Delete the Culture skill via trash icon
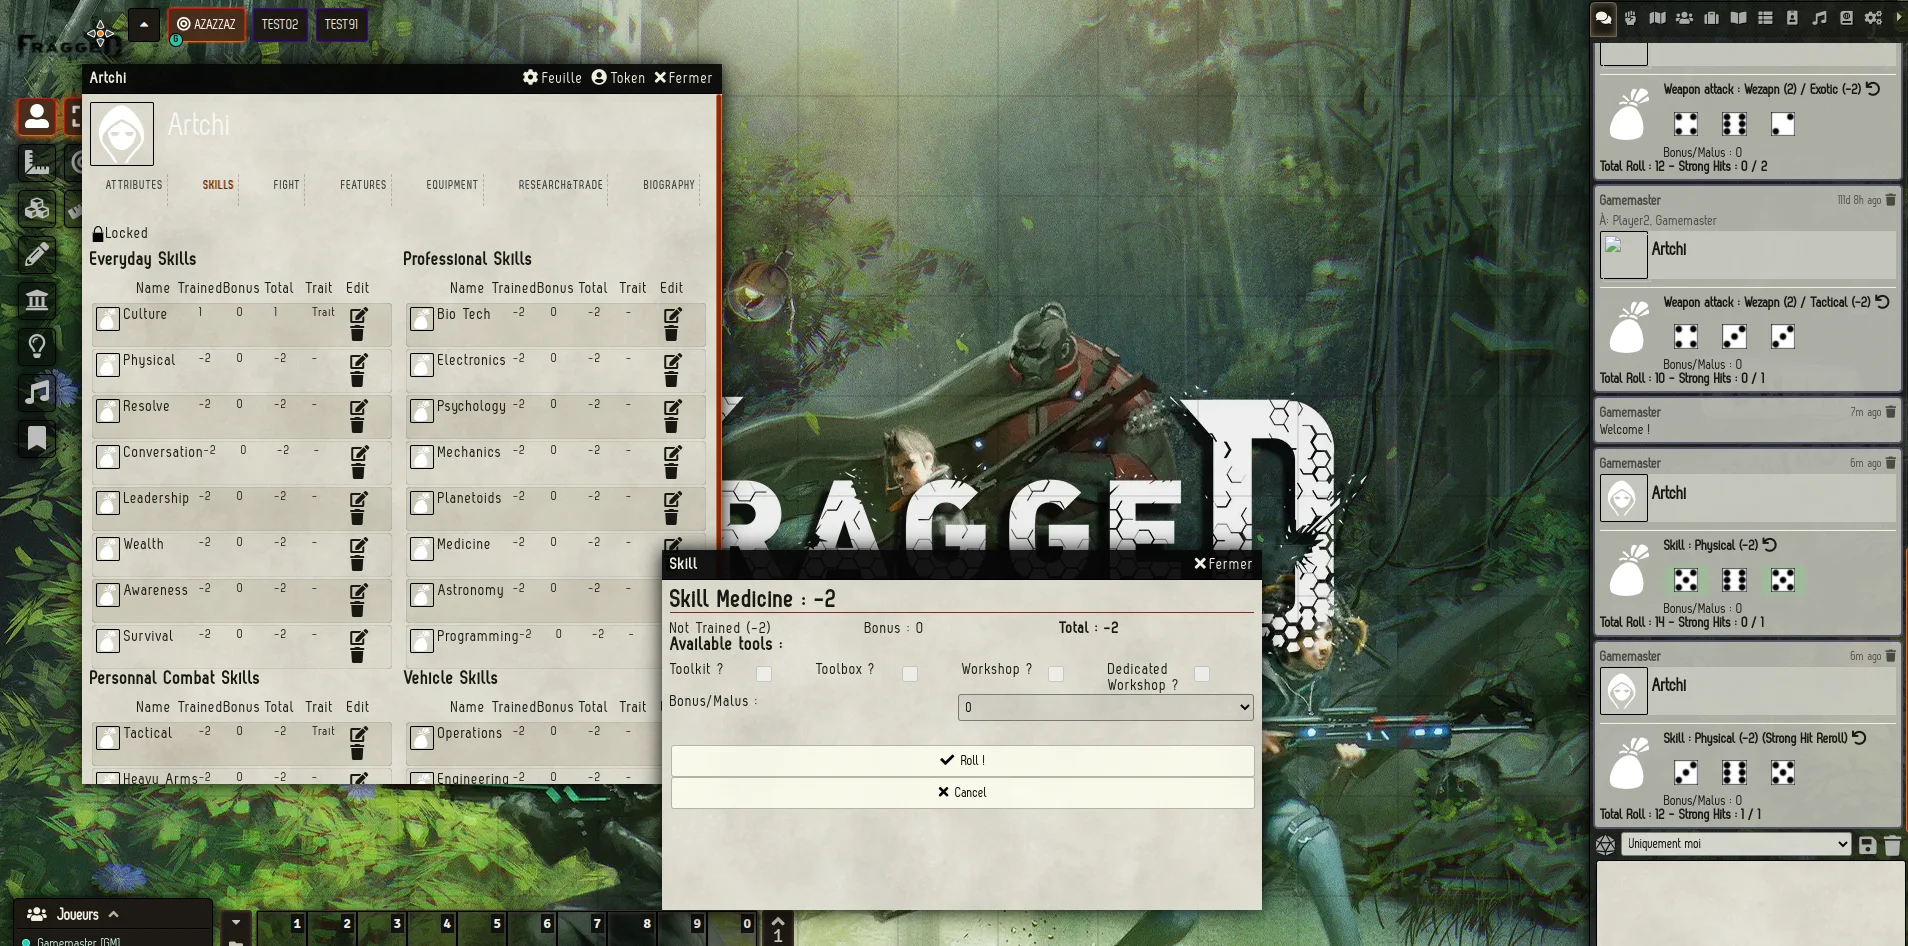The width and height of the screenshot is (1908, 946). [357, 333]
